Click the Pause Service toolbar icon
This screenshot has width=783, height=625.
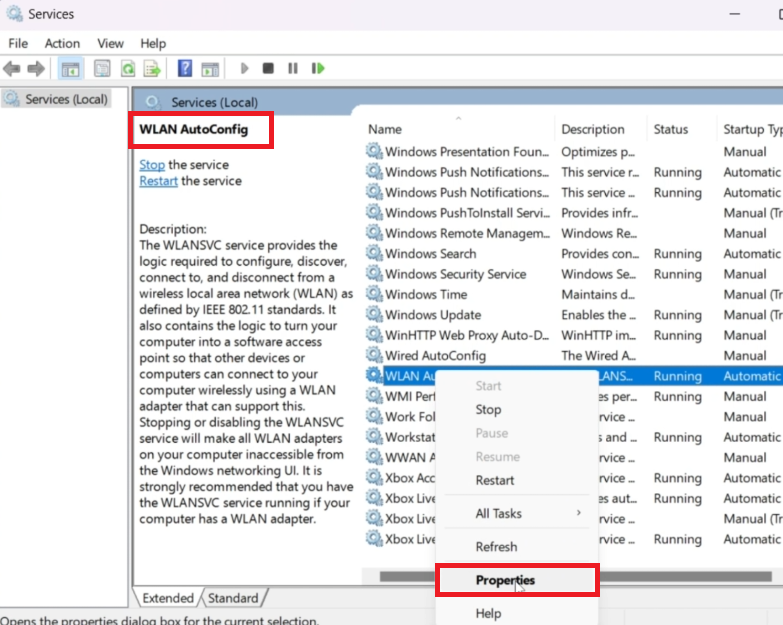293,69
